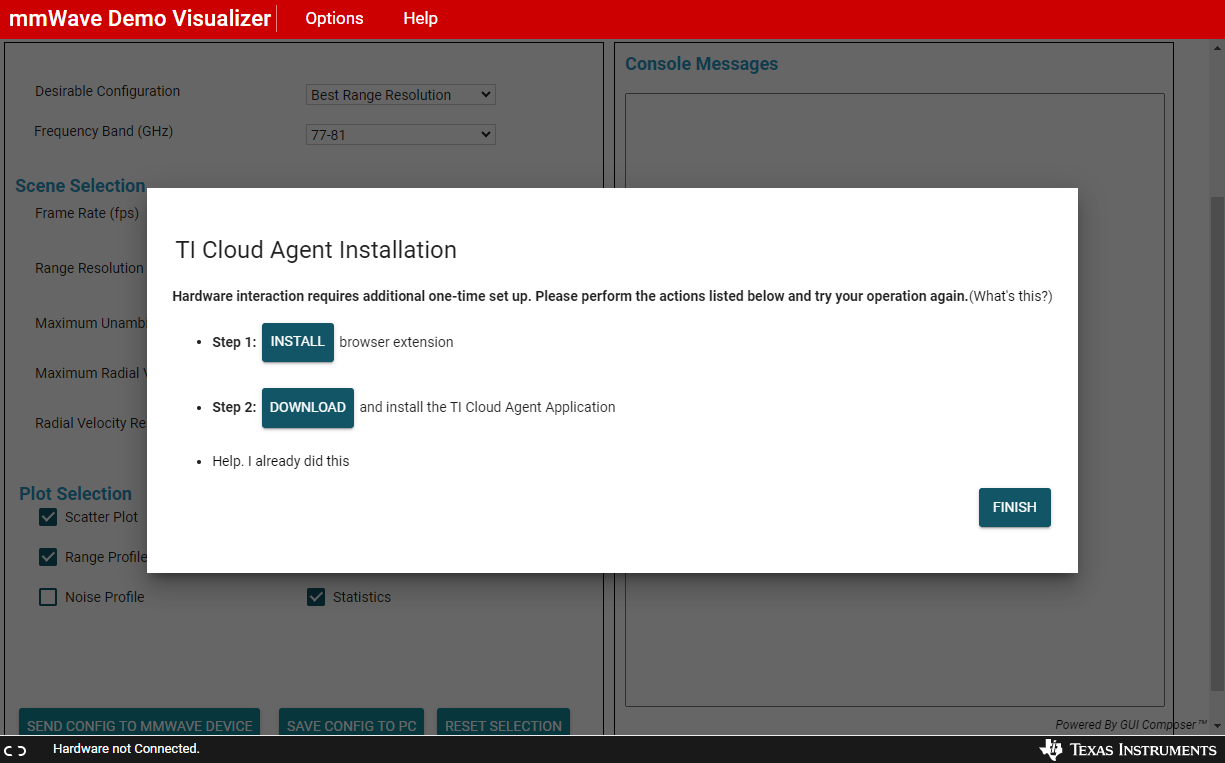Uncheck the Statistics checkbox
Screen dimensions: 1225x763
316,597
